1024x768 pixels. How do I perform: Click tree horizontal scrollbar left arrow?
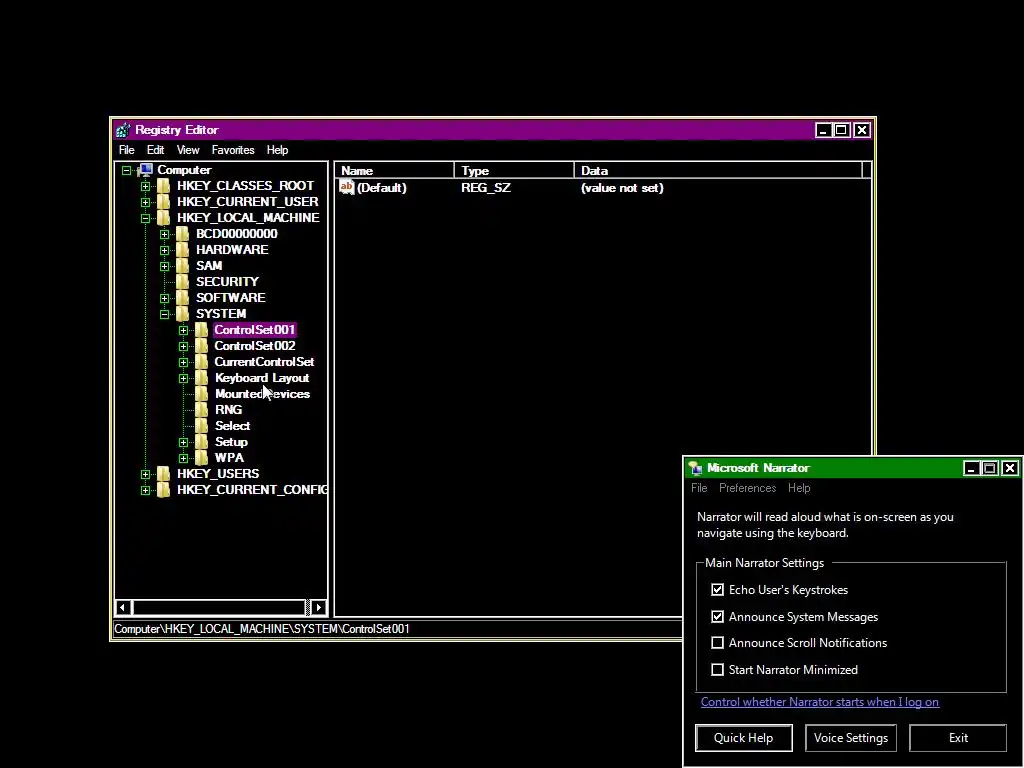(x=123, y=607)
